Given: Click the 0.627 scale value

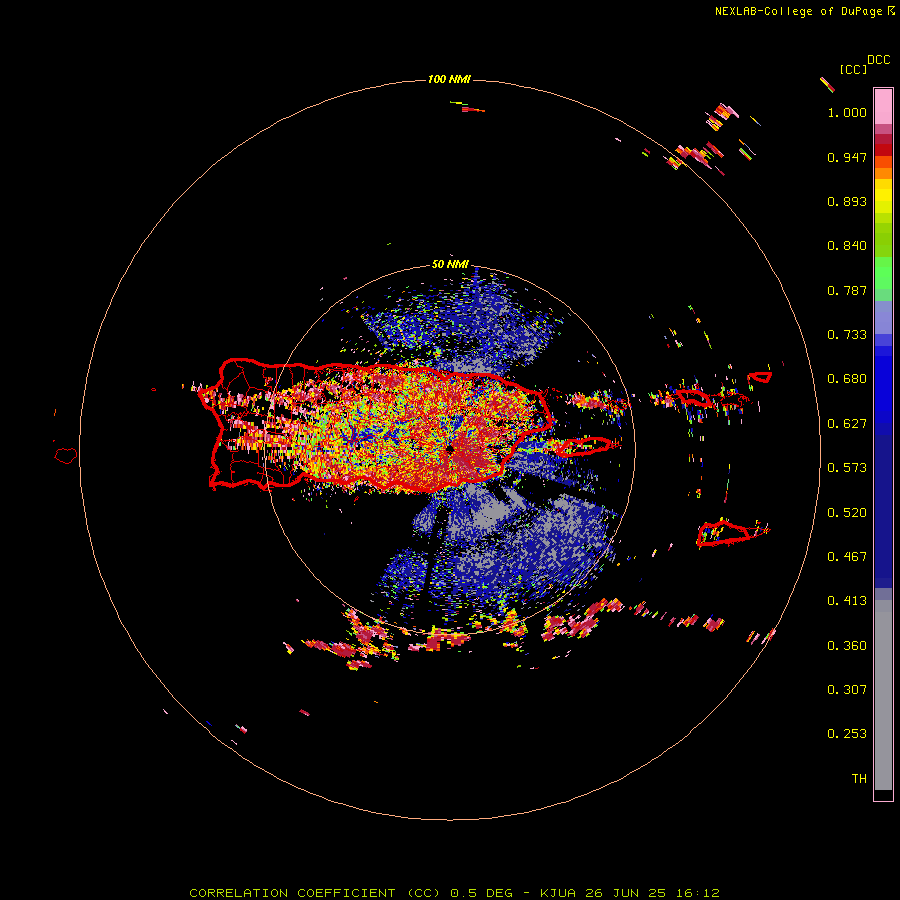Looking at the screenshot, I should pyautogui.click(x=847, y=424).
